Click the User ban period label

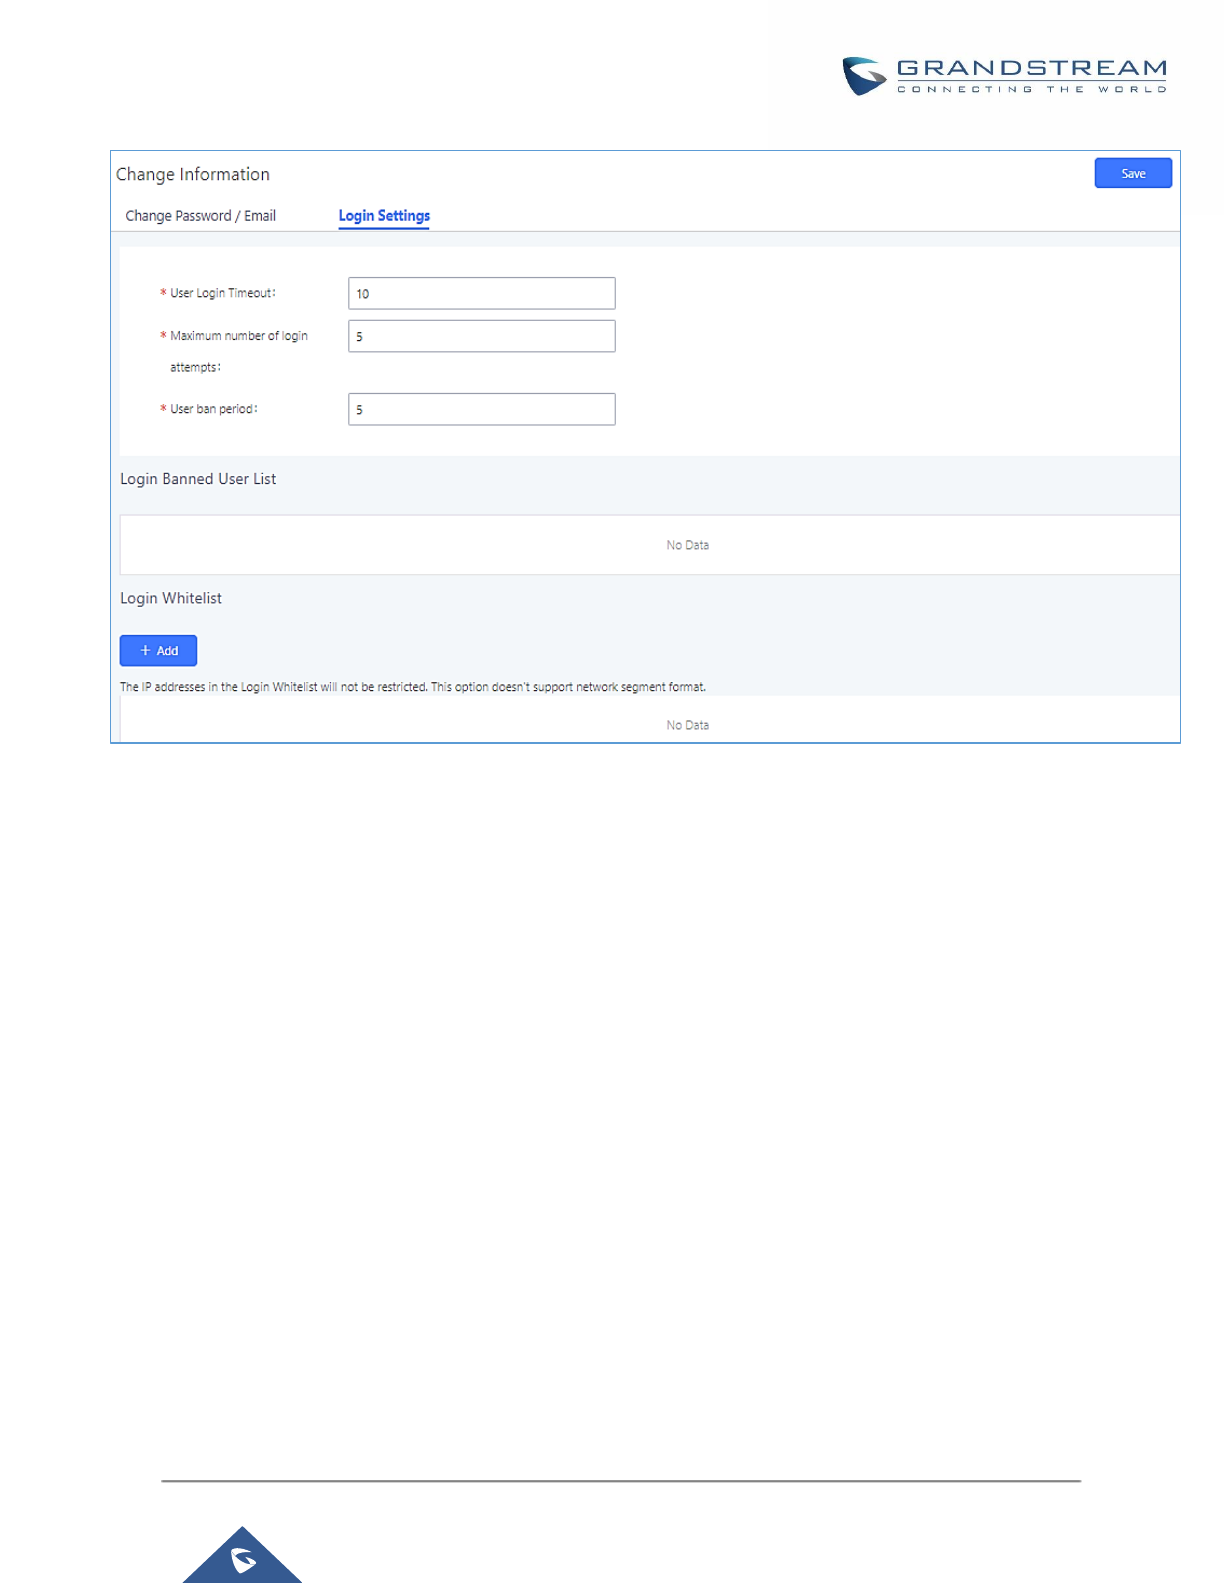[213, 409]
